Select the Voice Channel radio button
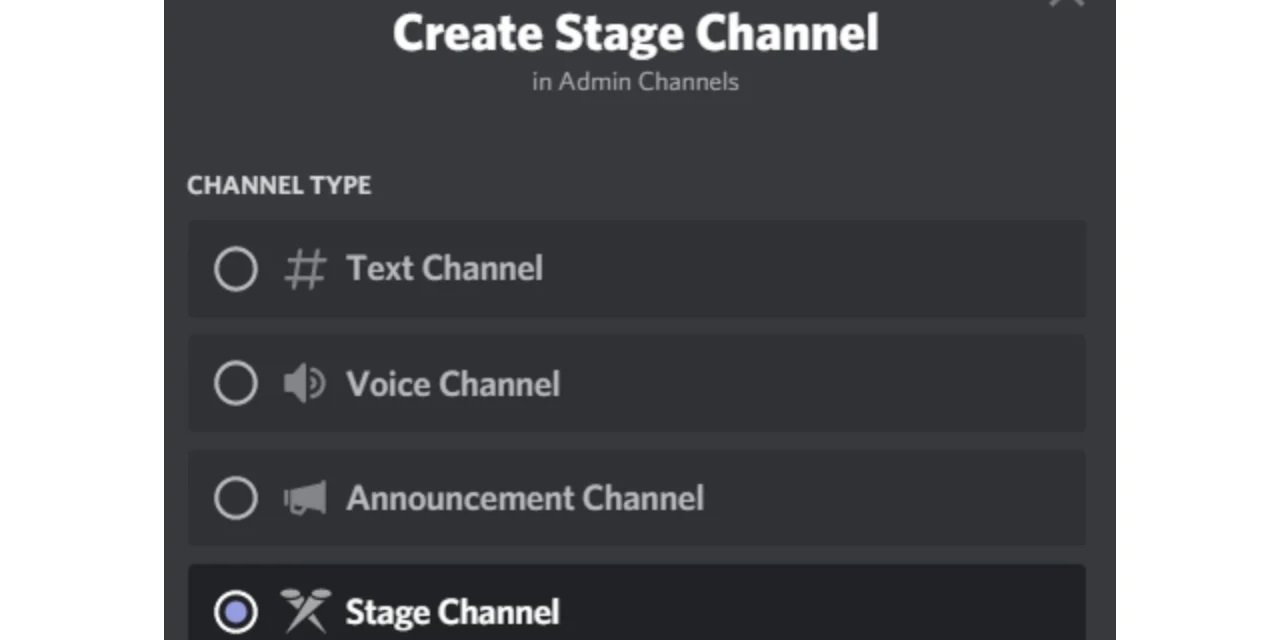Screen dimensions: 1280x640 [x=236, y=384]
